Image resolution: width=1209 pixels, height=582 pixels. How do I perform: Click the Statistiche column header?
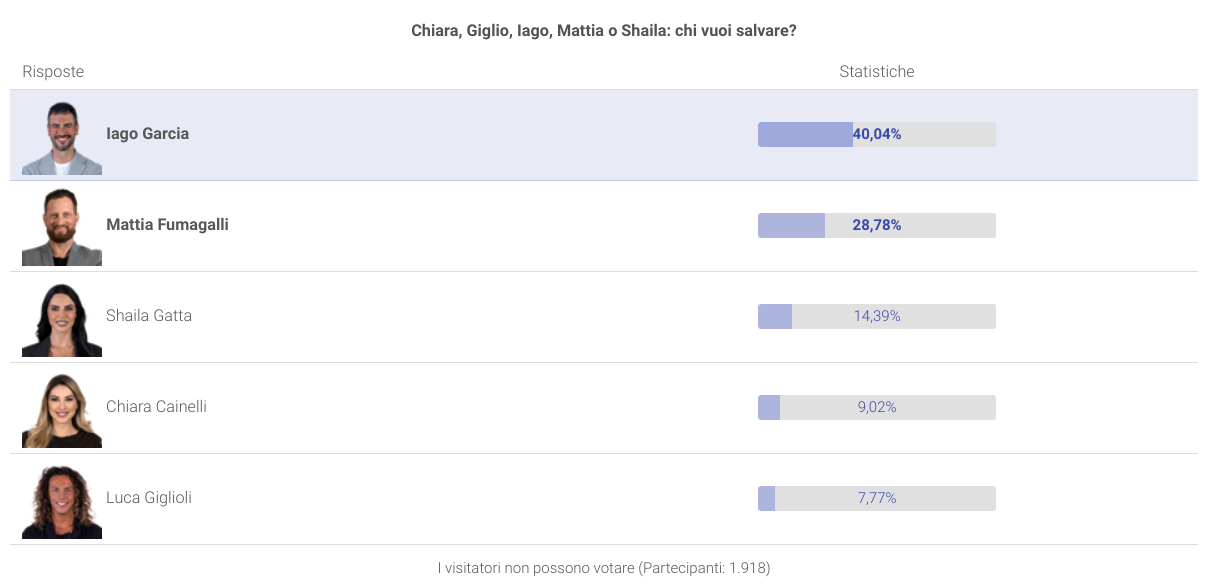tap(877, 72)
